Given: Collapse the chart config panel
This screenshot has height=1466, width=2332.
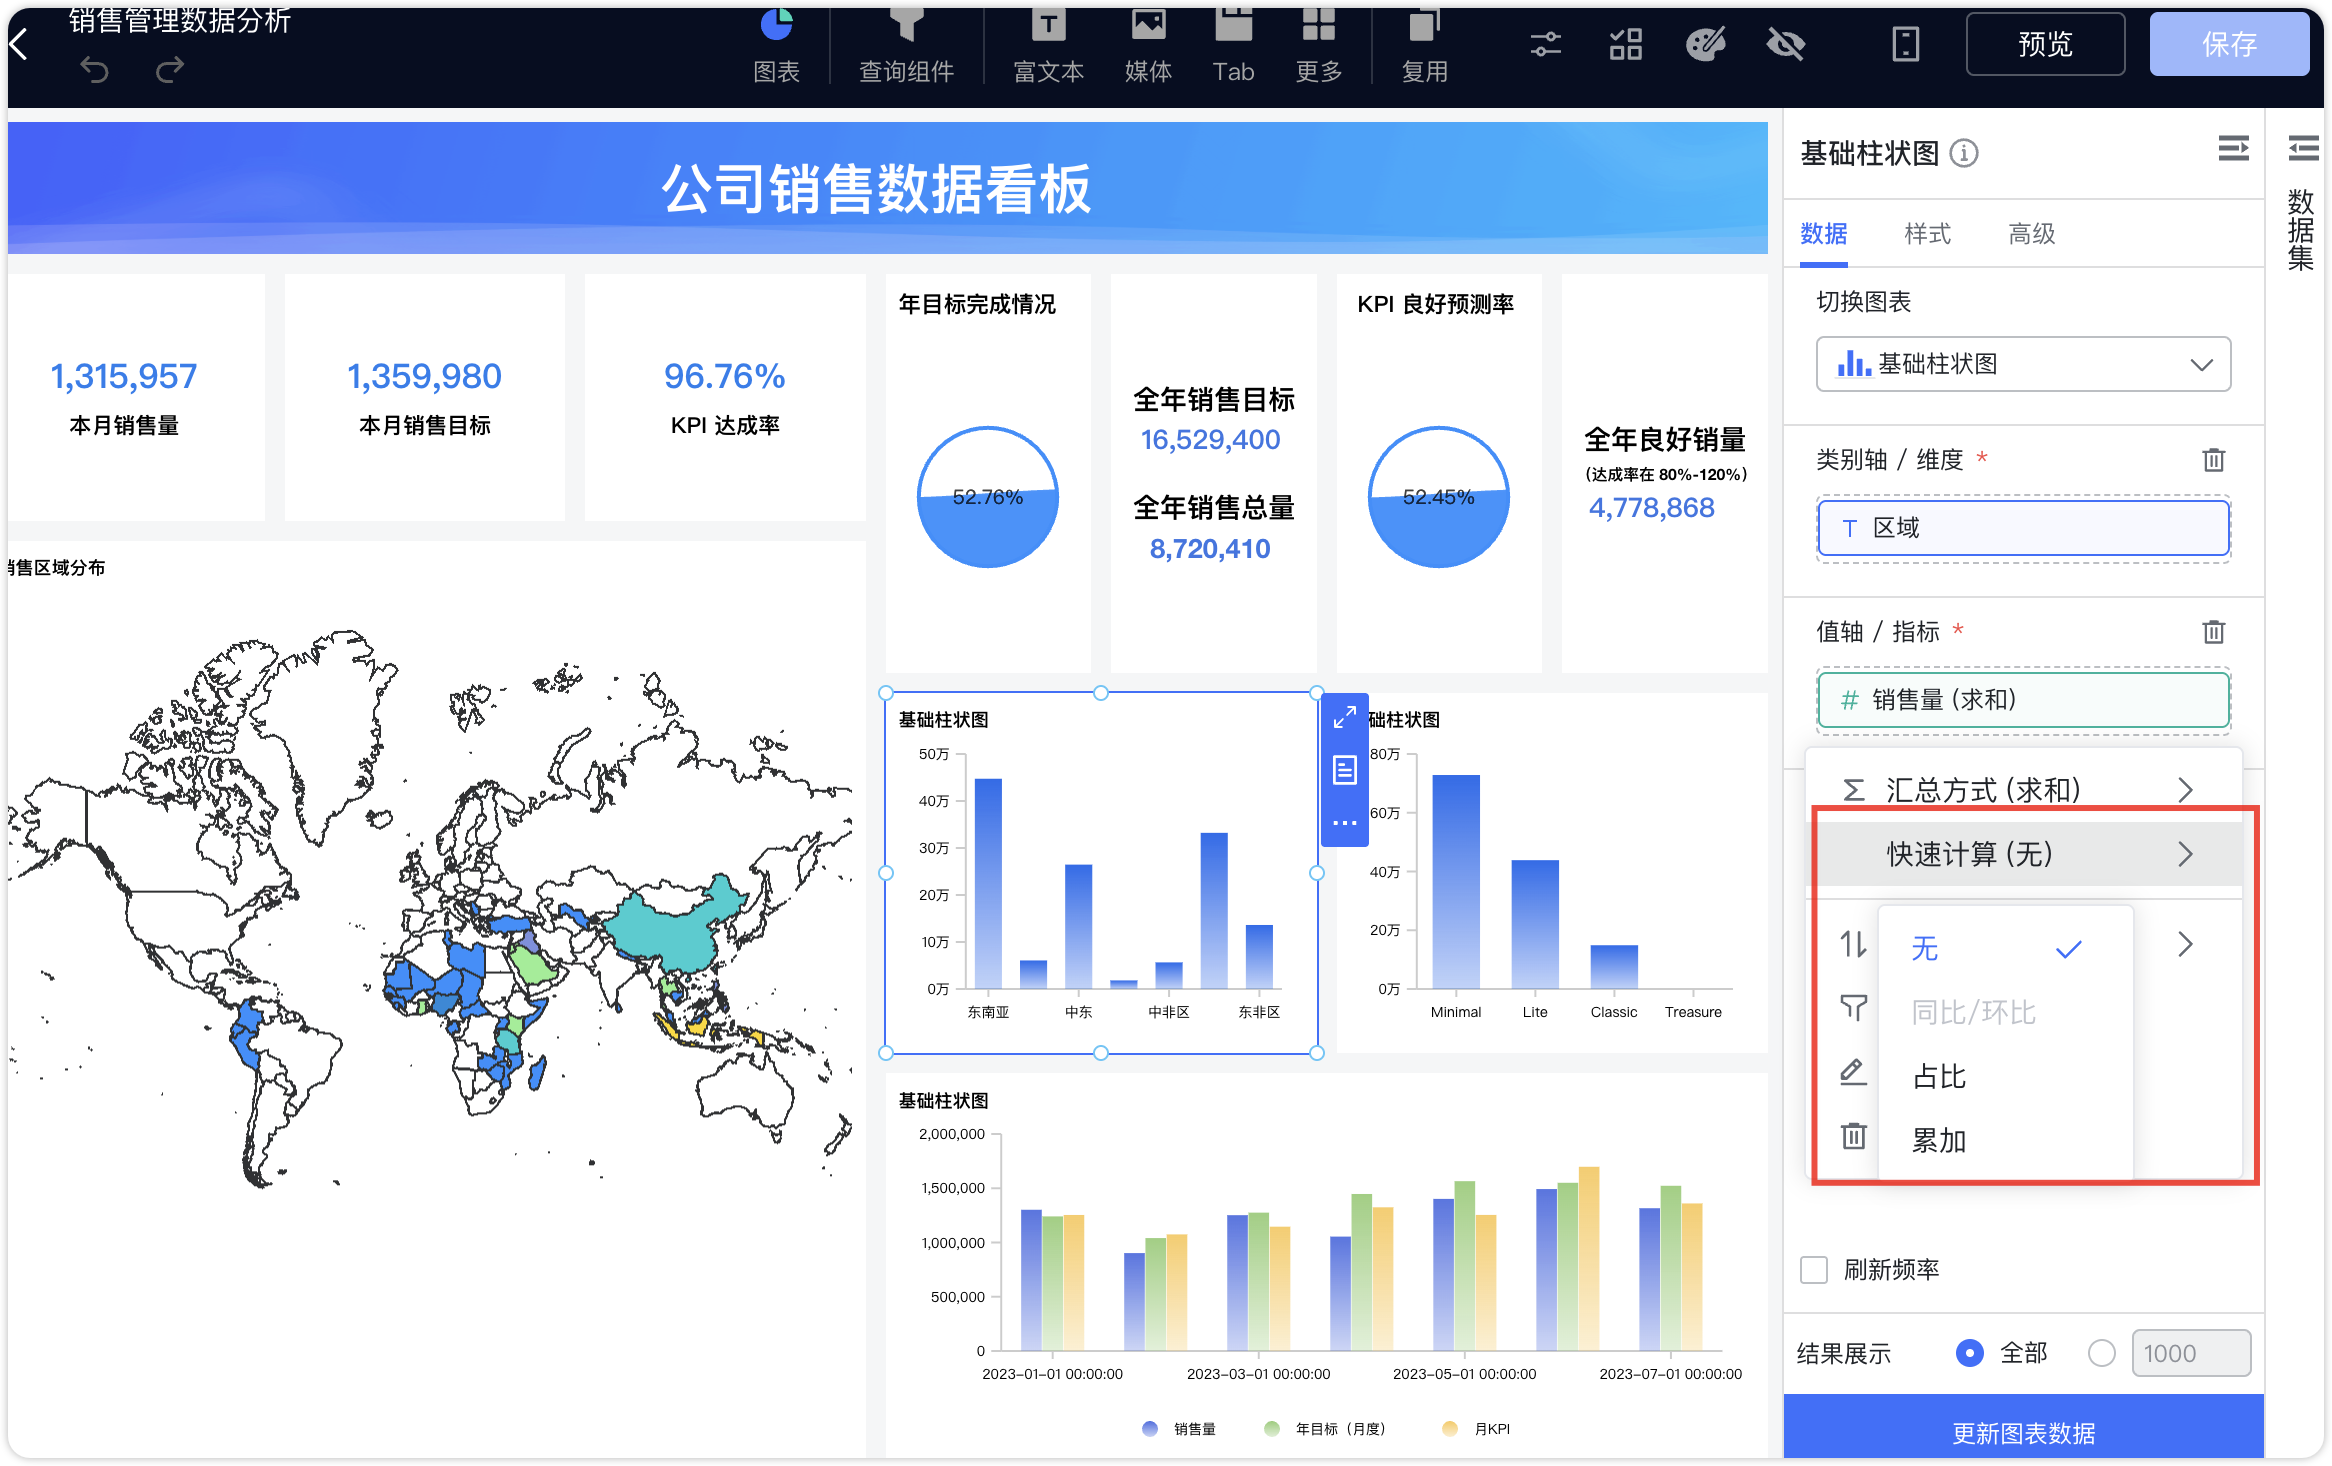Looking at the screenshot, I should coord(2233,149).
